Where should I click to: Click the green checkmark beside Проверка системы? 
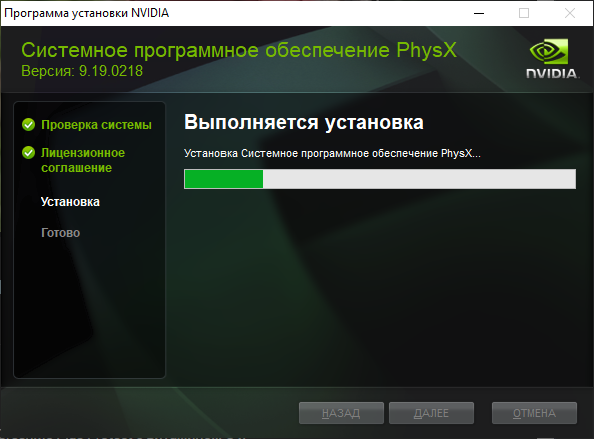[x=28, y=125]
